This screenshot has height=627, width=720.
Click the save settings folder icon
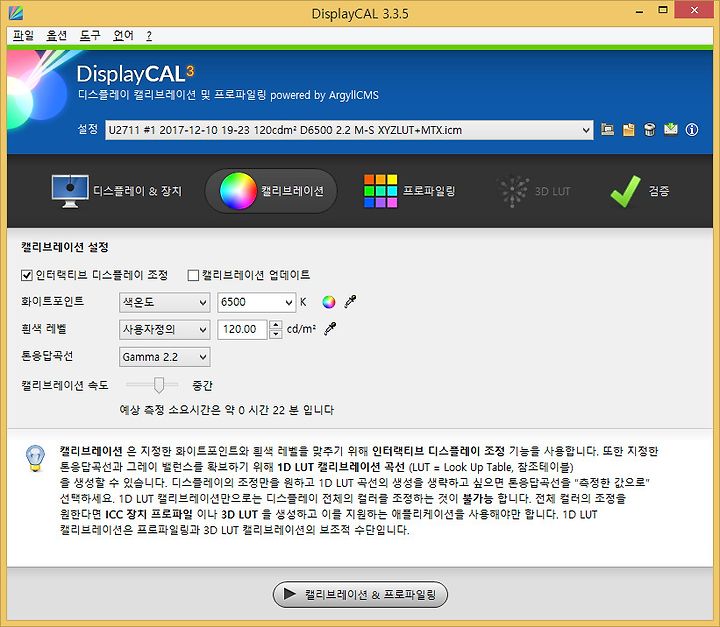coord(629,130)
